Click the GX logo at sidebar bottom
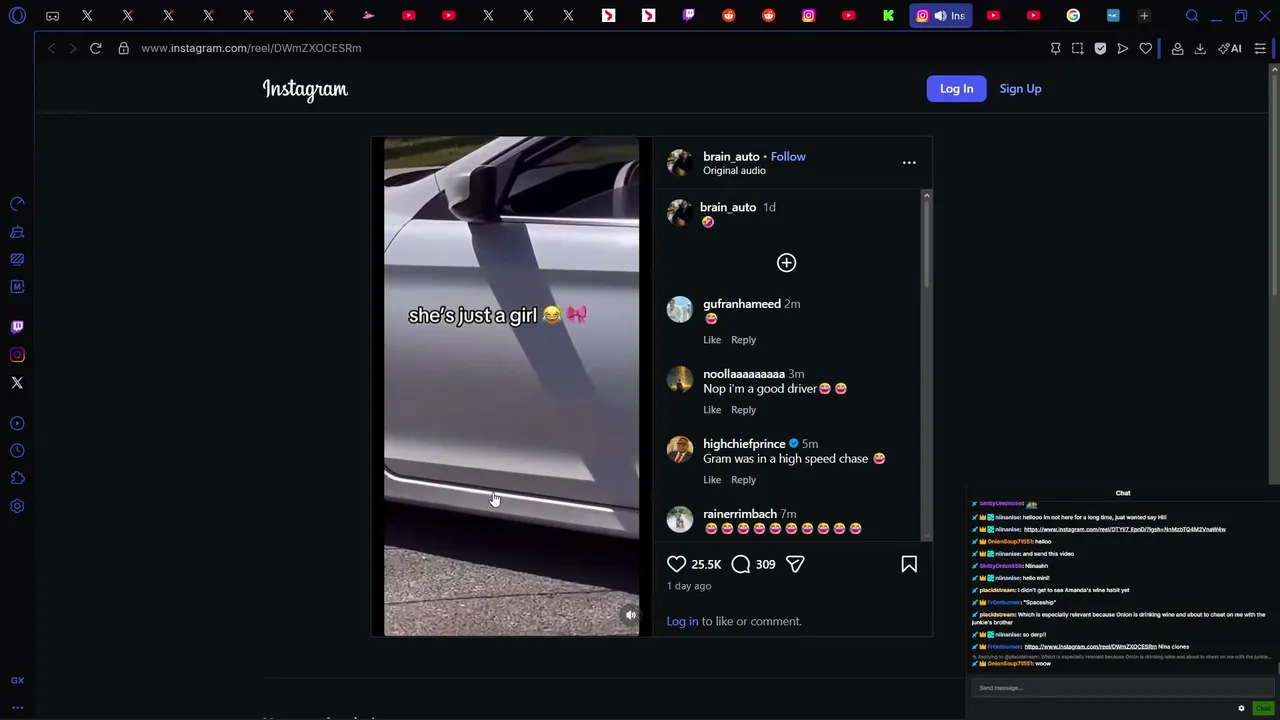Viewport: 1280px width, 720px height. click(17, 680)
